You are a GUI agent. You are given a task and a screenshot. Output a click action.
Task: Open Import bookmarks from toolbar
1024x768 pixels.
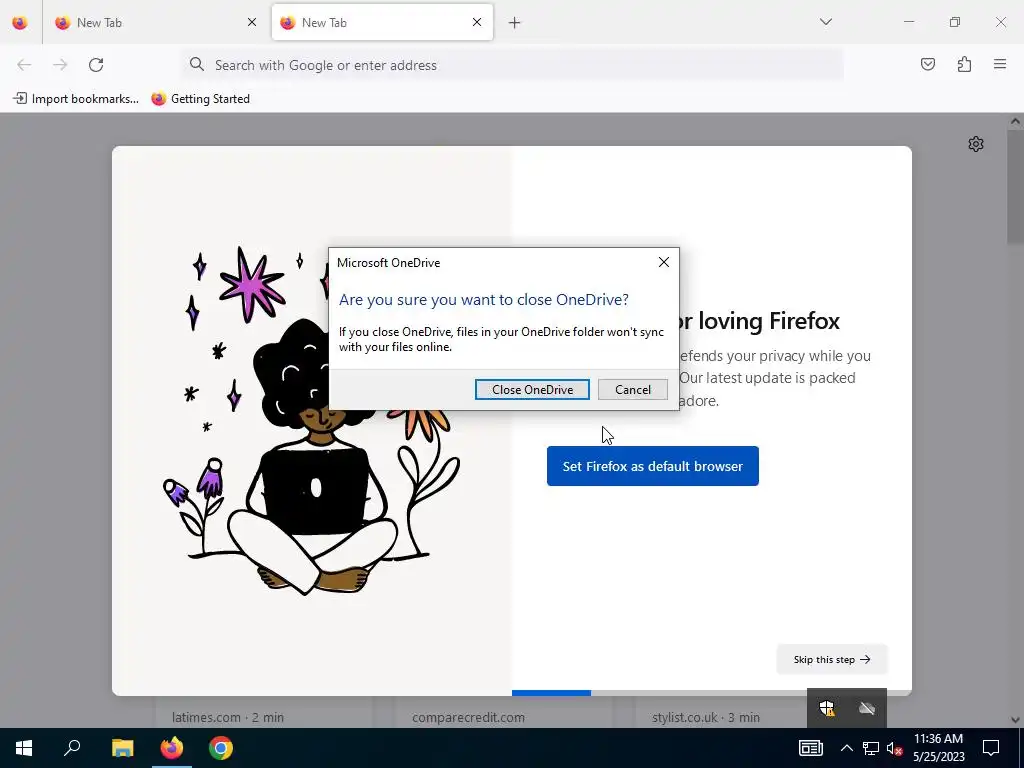(x=76, y=99)
